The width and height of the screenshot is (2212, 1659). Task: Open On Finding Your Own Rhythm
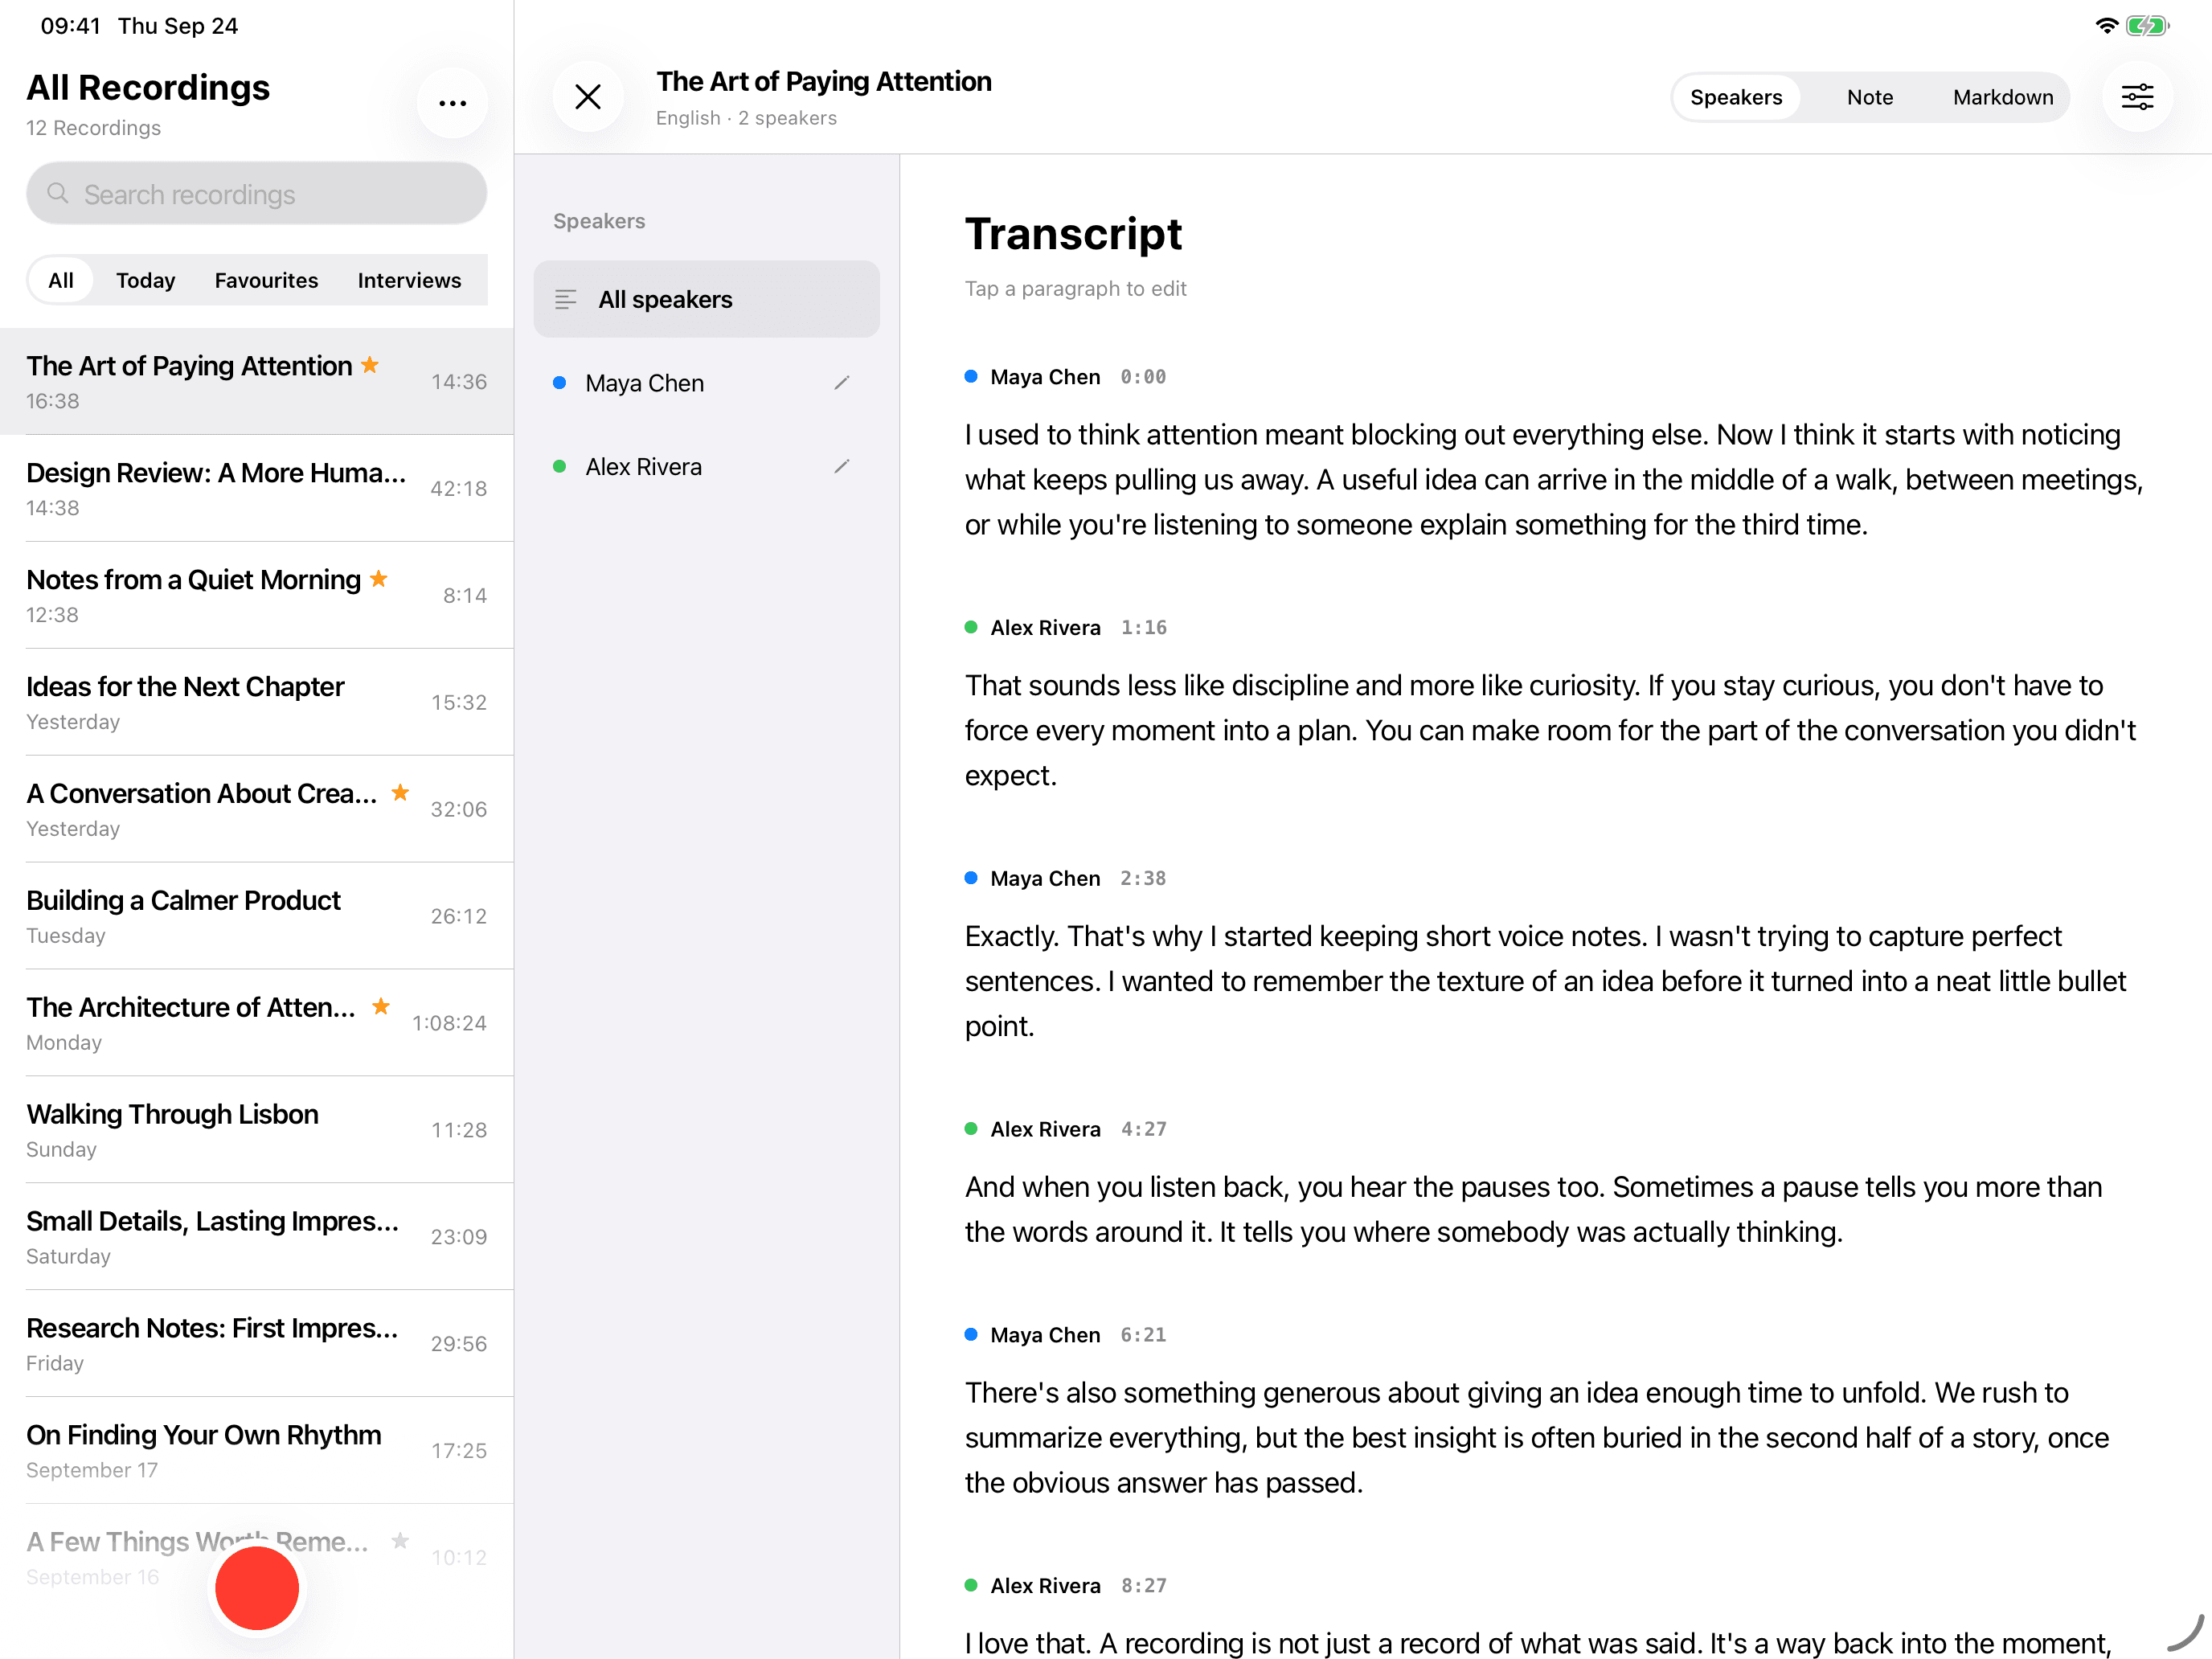click(257, 1451)
